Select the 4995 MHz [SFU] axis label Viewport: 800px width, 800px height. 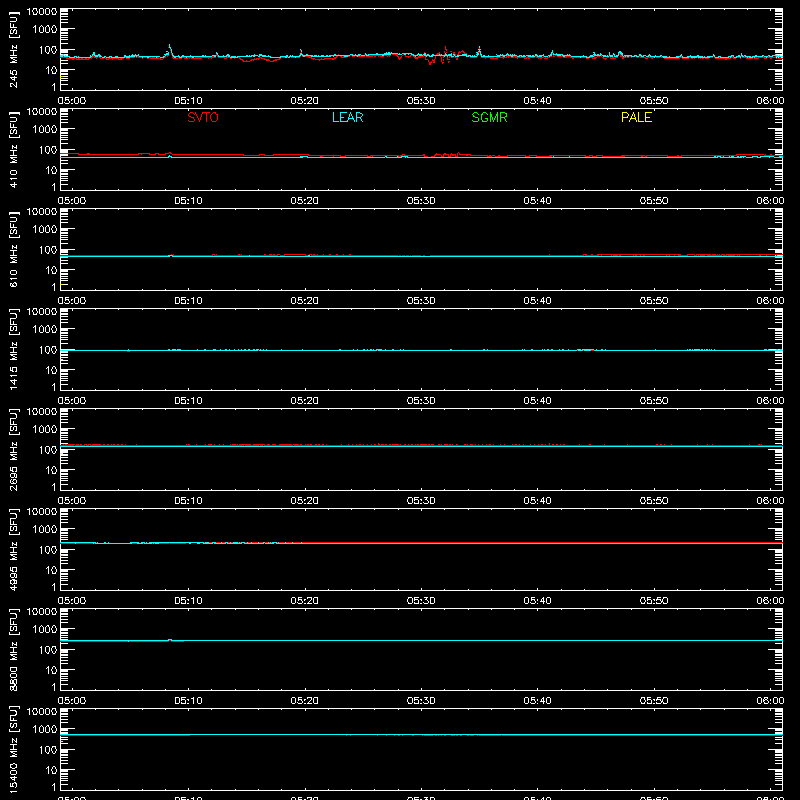pyautogui.click(x=13, y=549)
